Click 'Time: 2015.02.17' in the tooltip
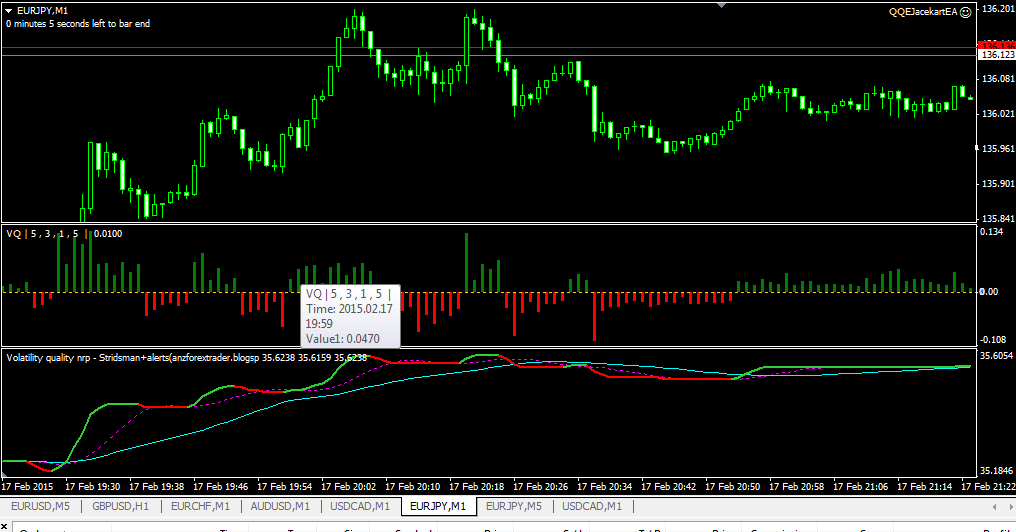This screenshot has height=532, width=1016. (349, 309)
